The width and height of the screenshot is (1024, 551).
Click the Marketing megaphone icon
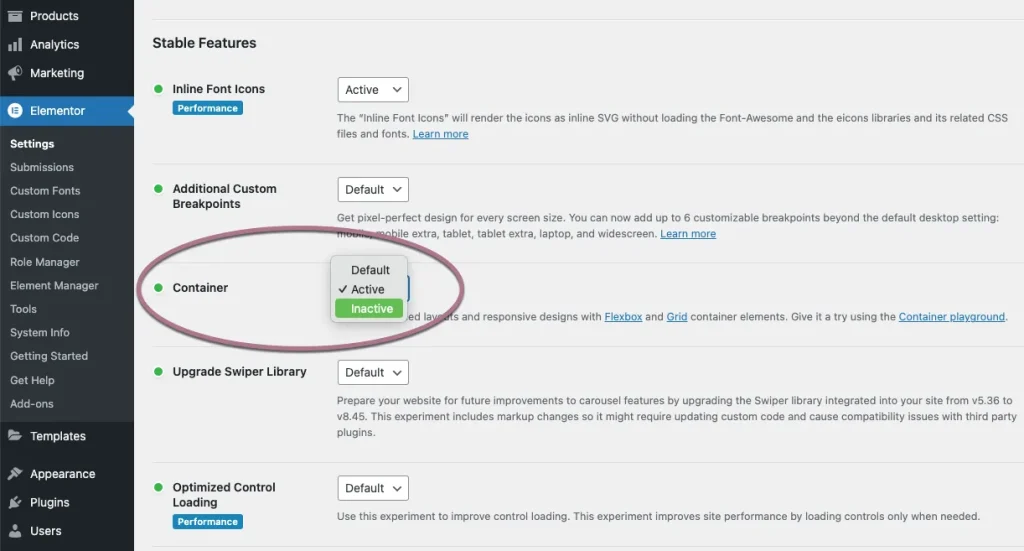click(x=15, y=73)
